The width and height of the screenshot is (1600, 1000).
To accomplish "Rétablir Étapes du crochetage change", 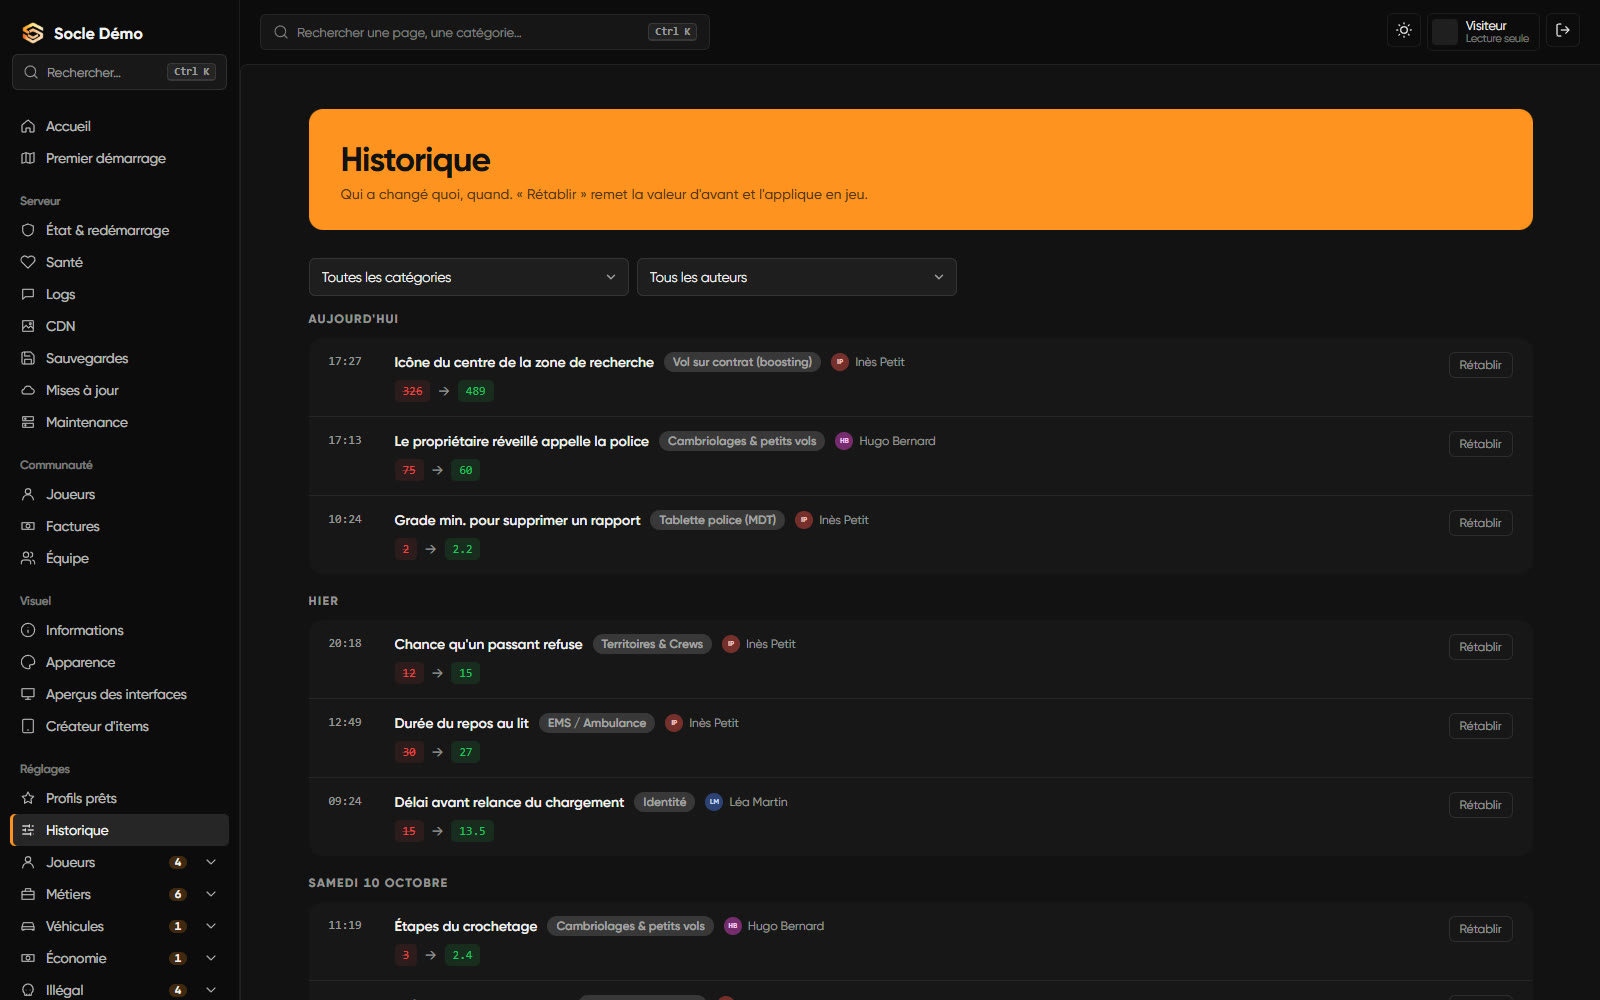I will point(1480,929).
